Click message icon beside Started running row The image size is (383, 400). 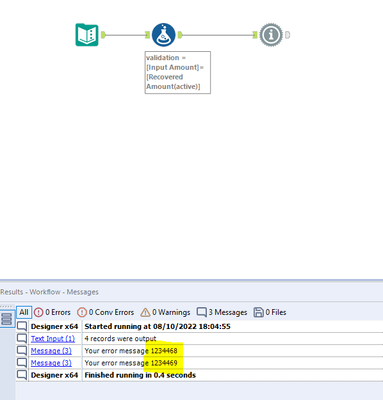22,326
